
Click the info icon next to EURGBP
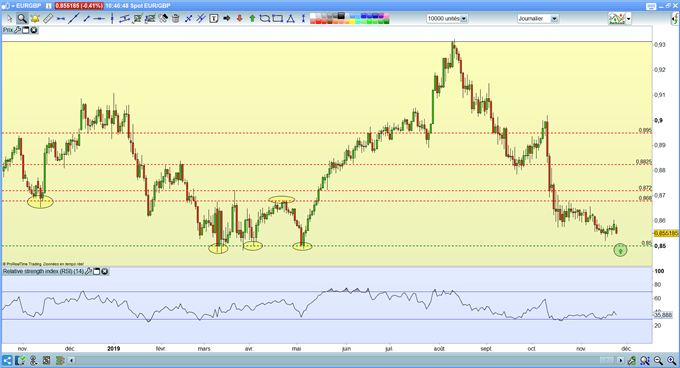[x=49, y=6]
